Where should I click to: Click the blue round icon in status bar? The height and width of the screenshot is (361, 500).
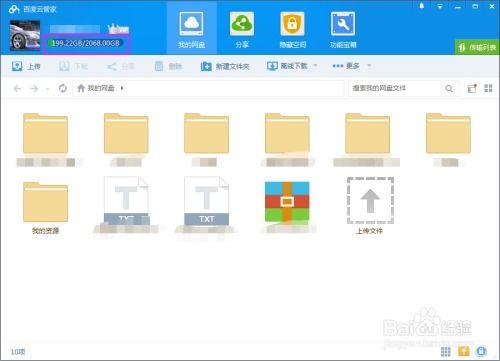481,351
